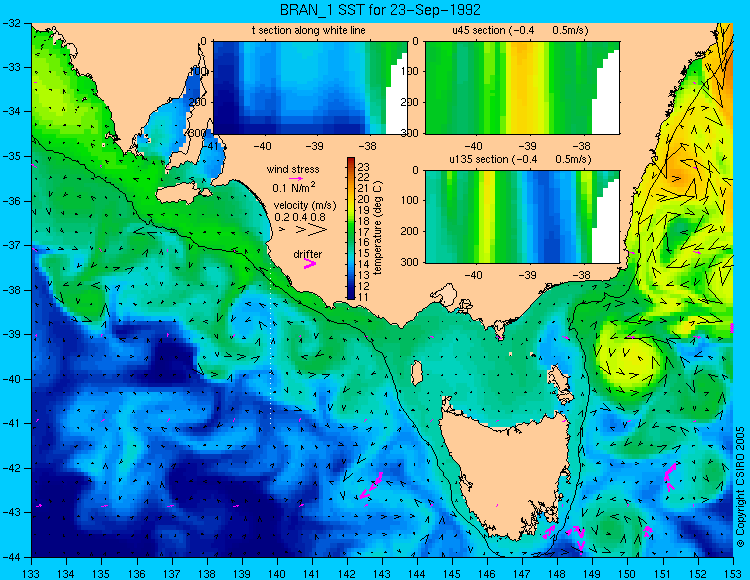Click the drifter track near 151 longitude
This screenshot has height=580, width=750.
tap(670, 477)
